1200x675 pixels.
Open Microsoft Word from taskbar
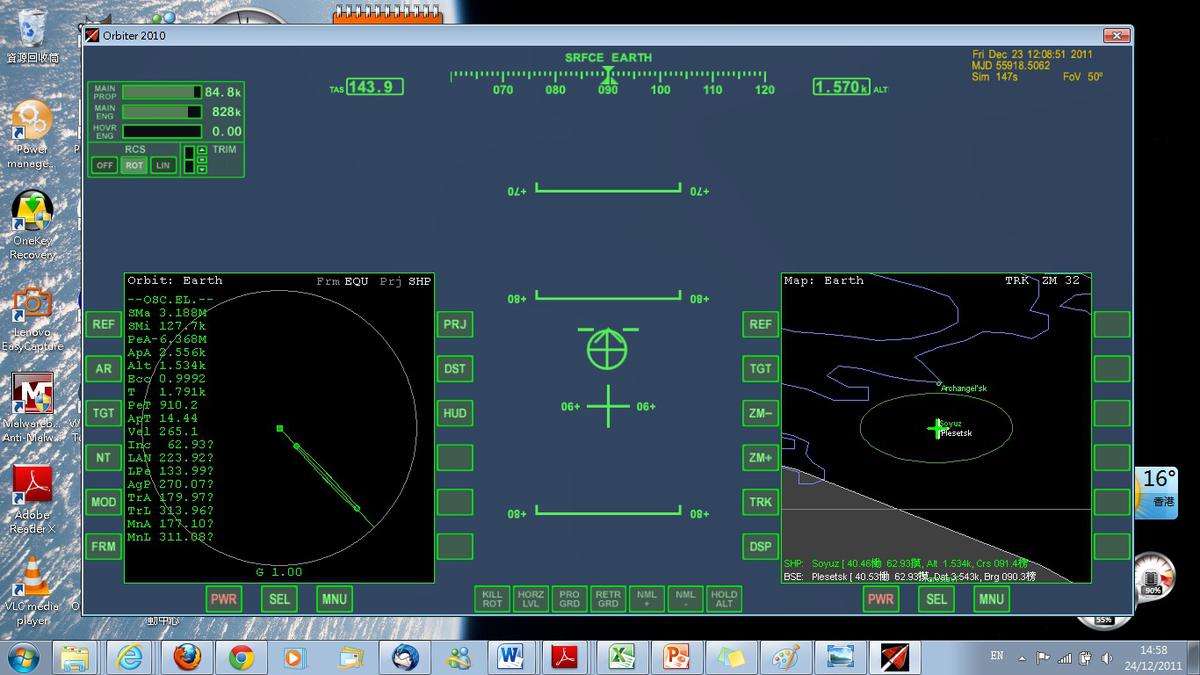510,657
